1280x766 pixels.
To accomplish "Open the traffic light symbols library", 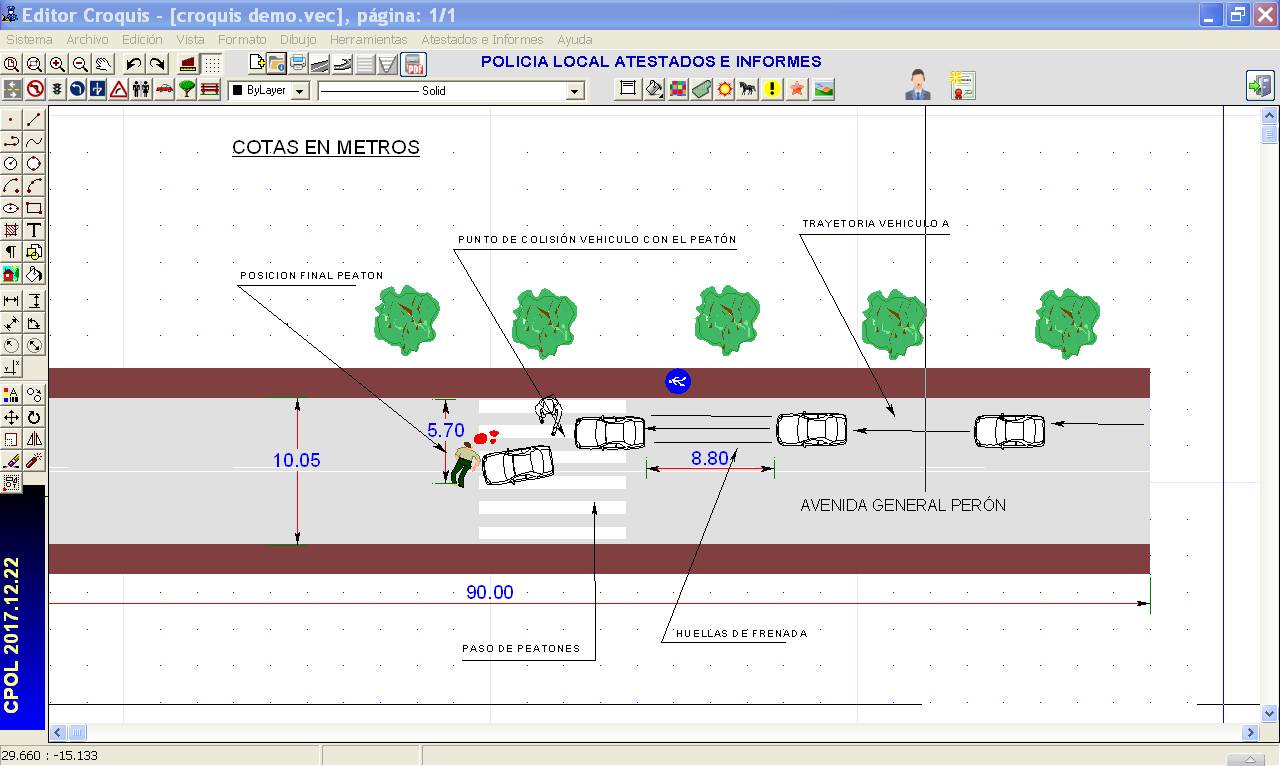I will (57, 90).
